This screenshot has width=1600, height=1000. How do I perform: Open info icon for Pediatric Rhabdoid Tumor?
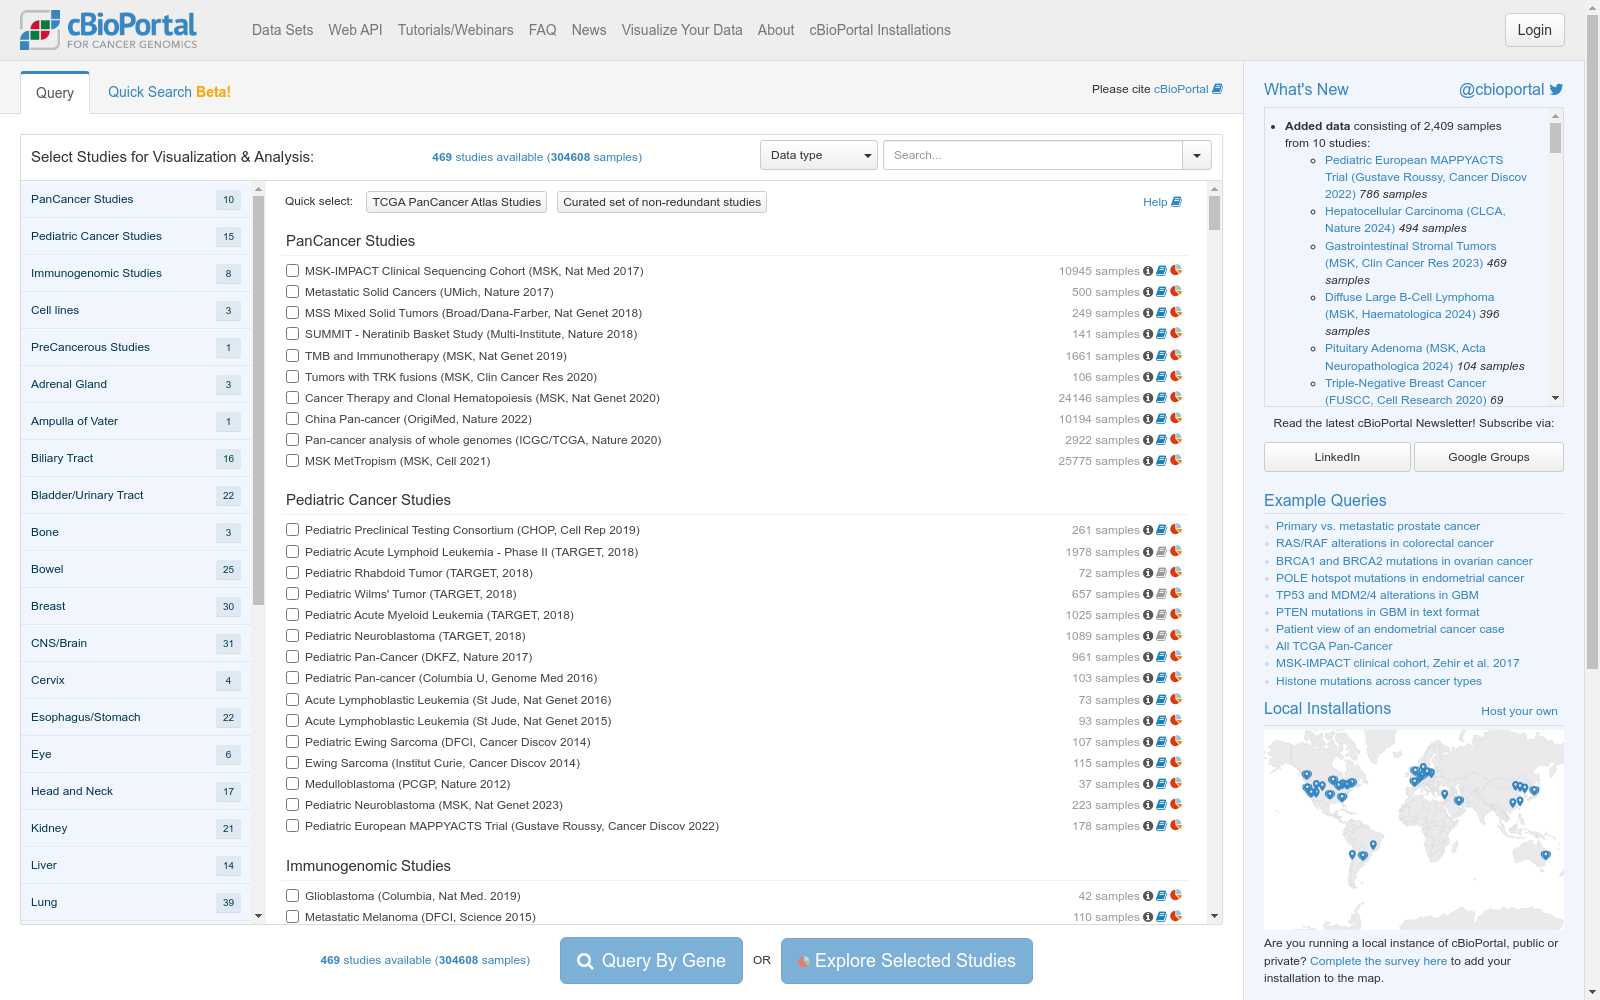pyautogui.click(x=1148, y=573)
